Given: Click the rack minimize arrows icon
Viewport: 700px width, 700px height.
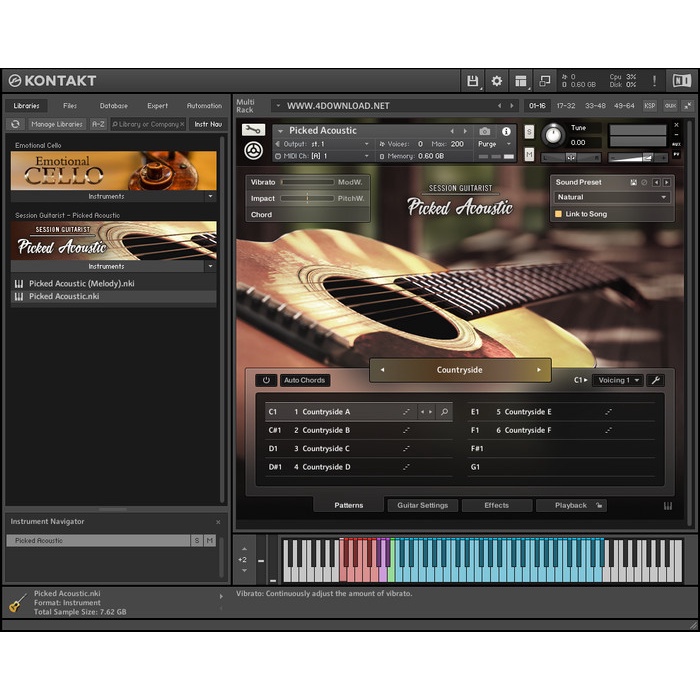Looking at the screenshot, I should (688, 106).
